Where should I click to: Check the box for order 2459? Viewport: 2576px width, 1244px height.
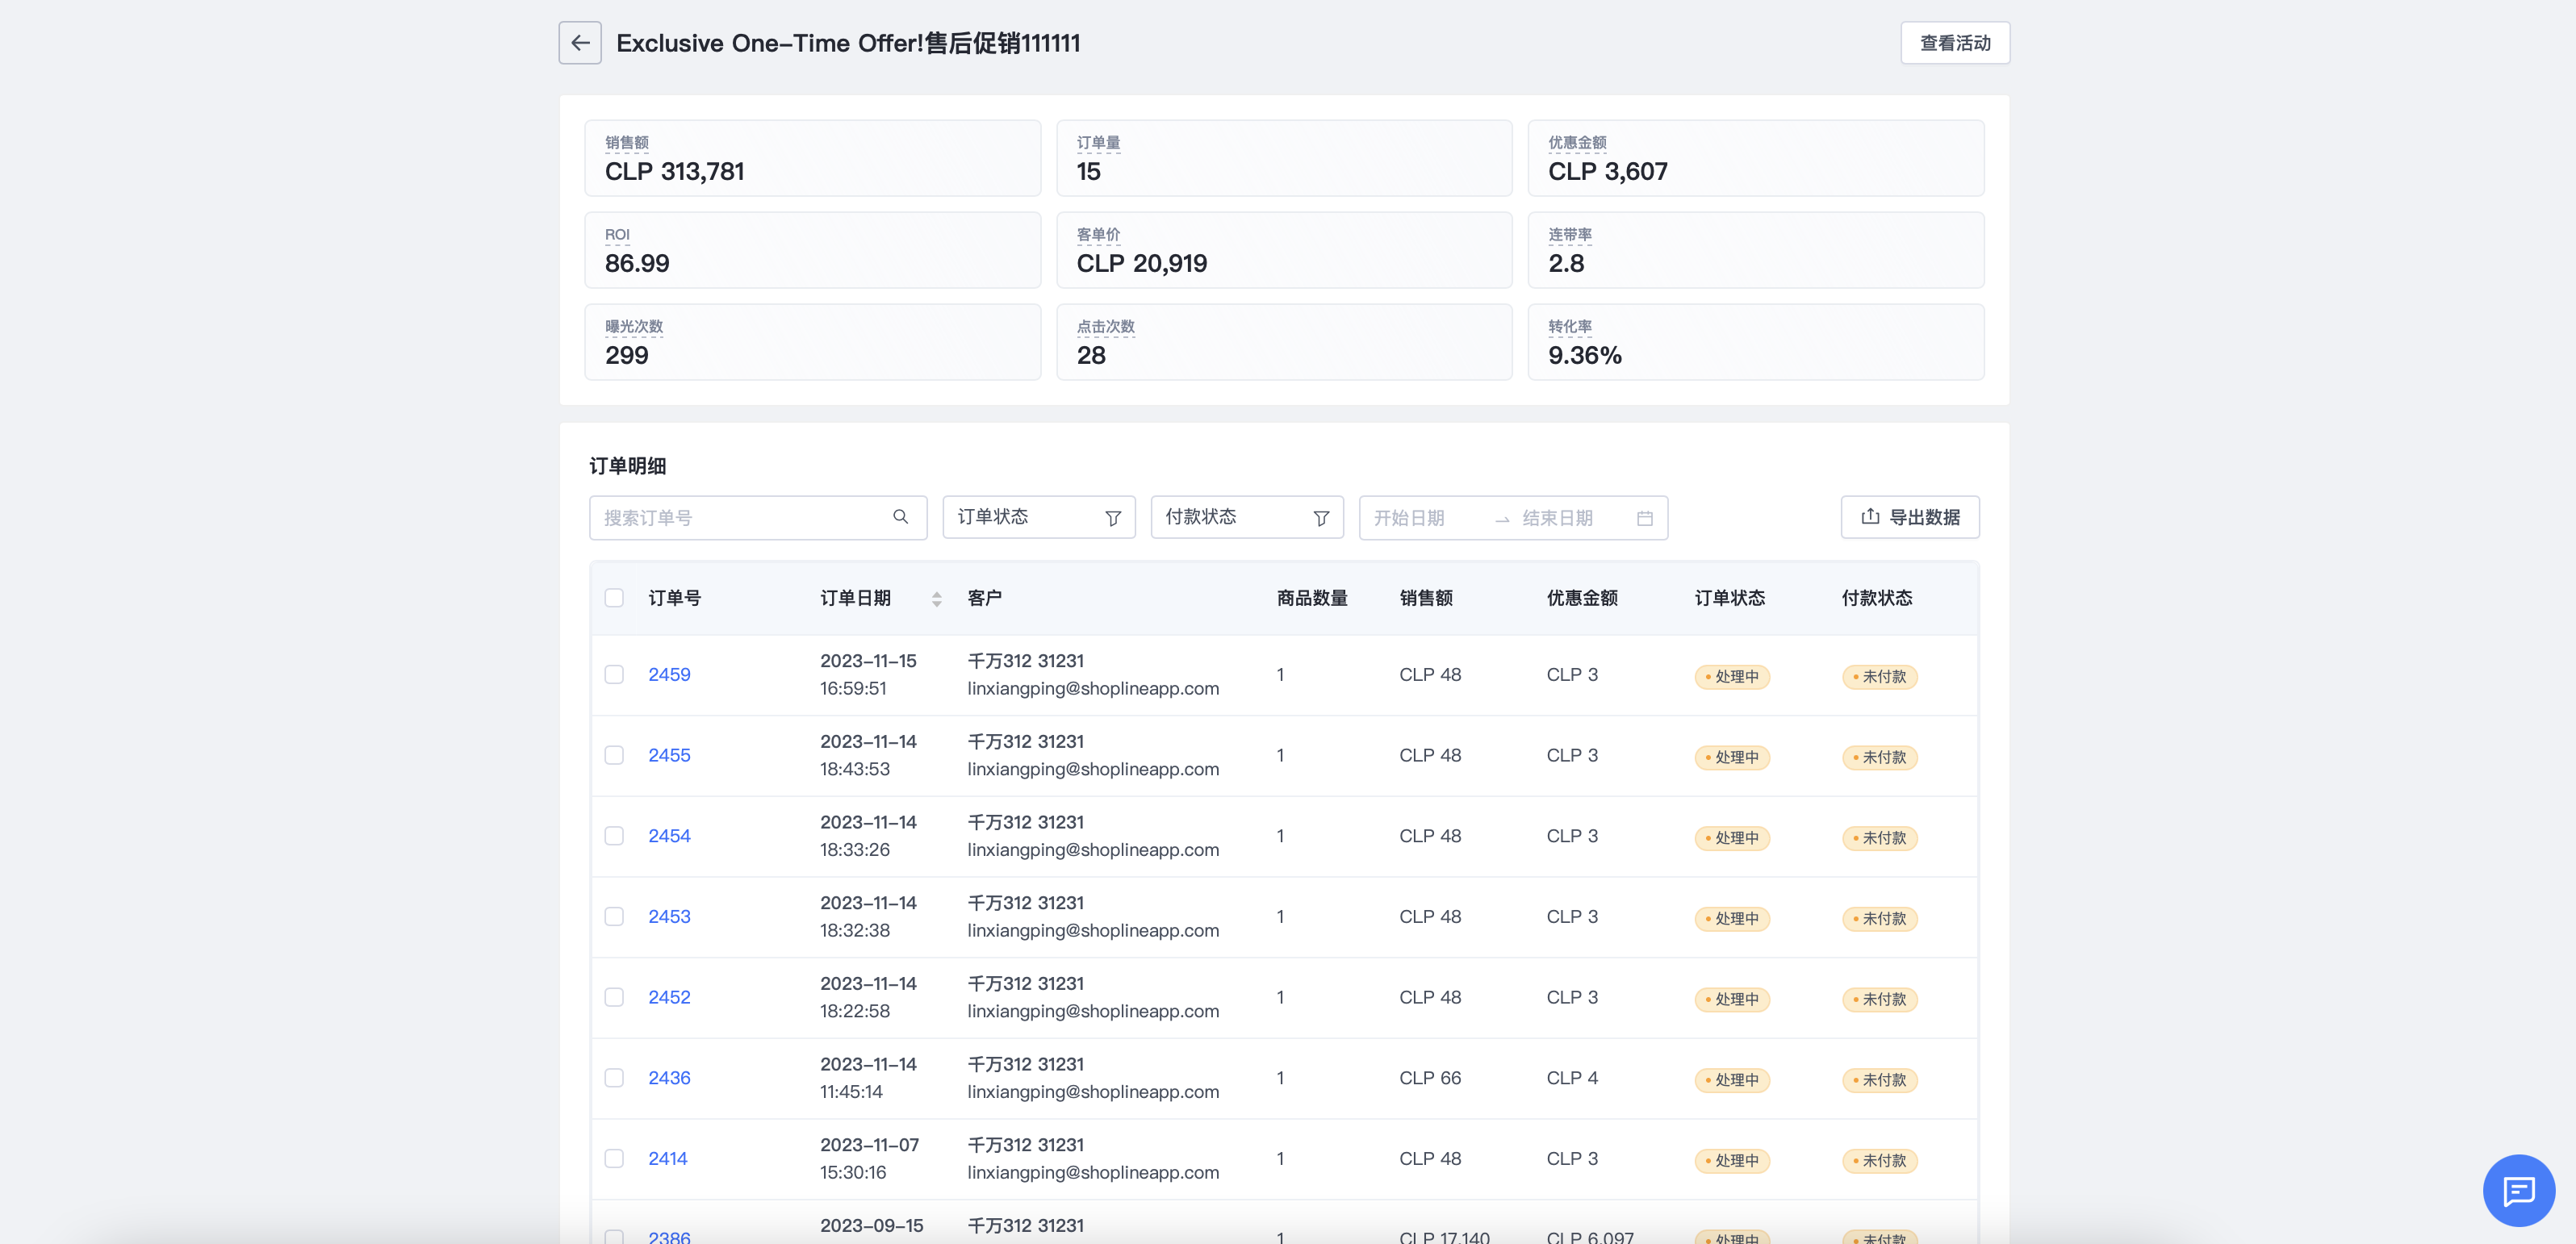pos(614,675)
